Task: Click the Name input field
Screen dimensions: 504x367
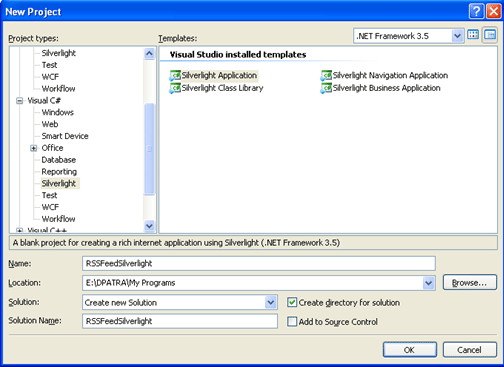Action: [x=259, y=263]
